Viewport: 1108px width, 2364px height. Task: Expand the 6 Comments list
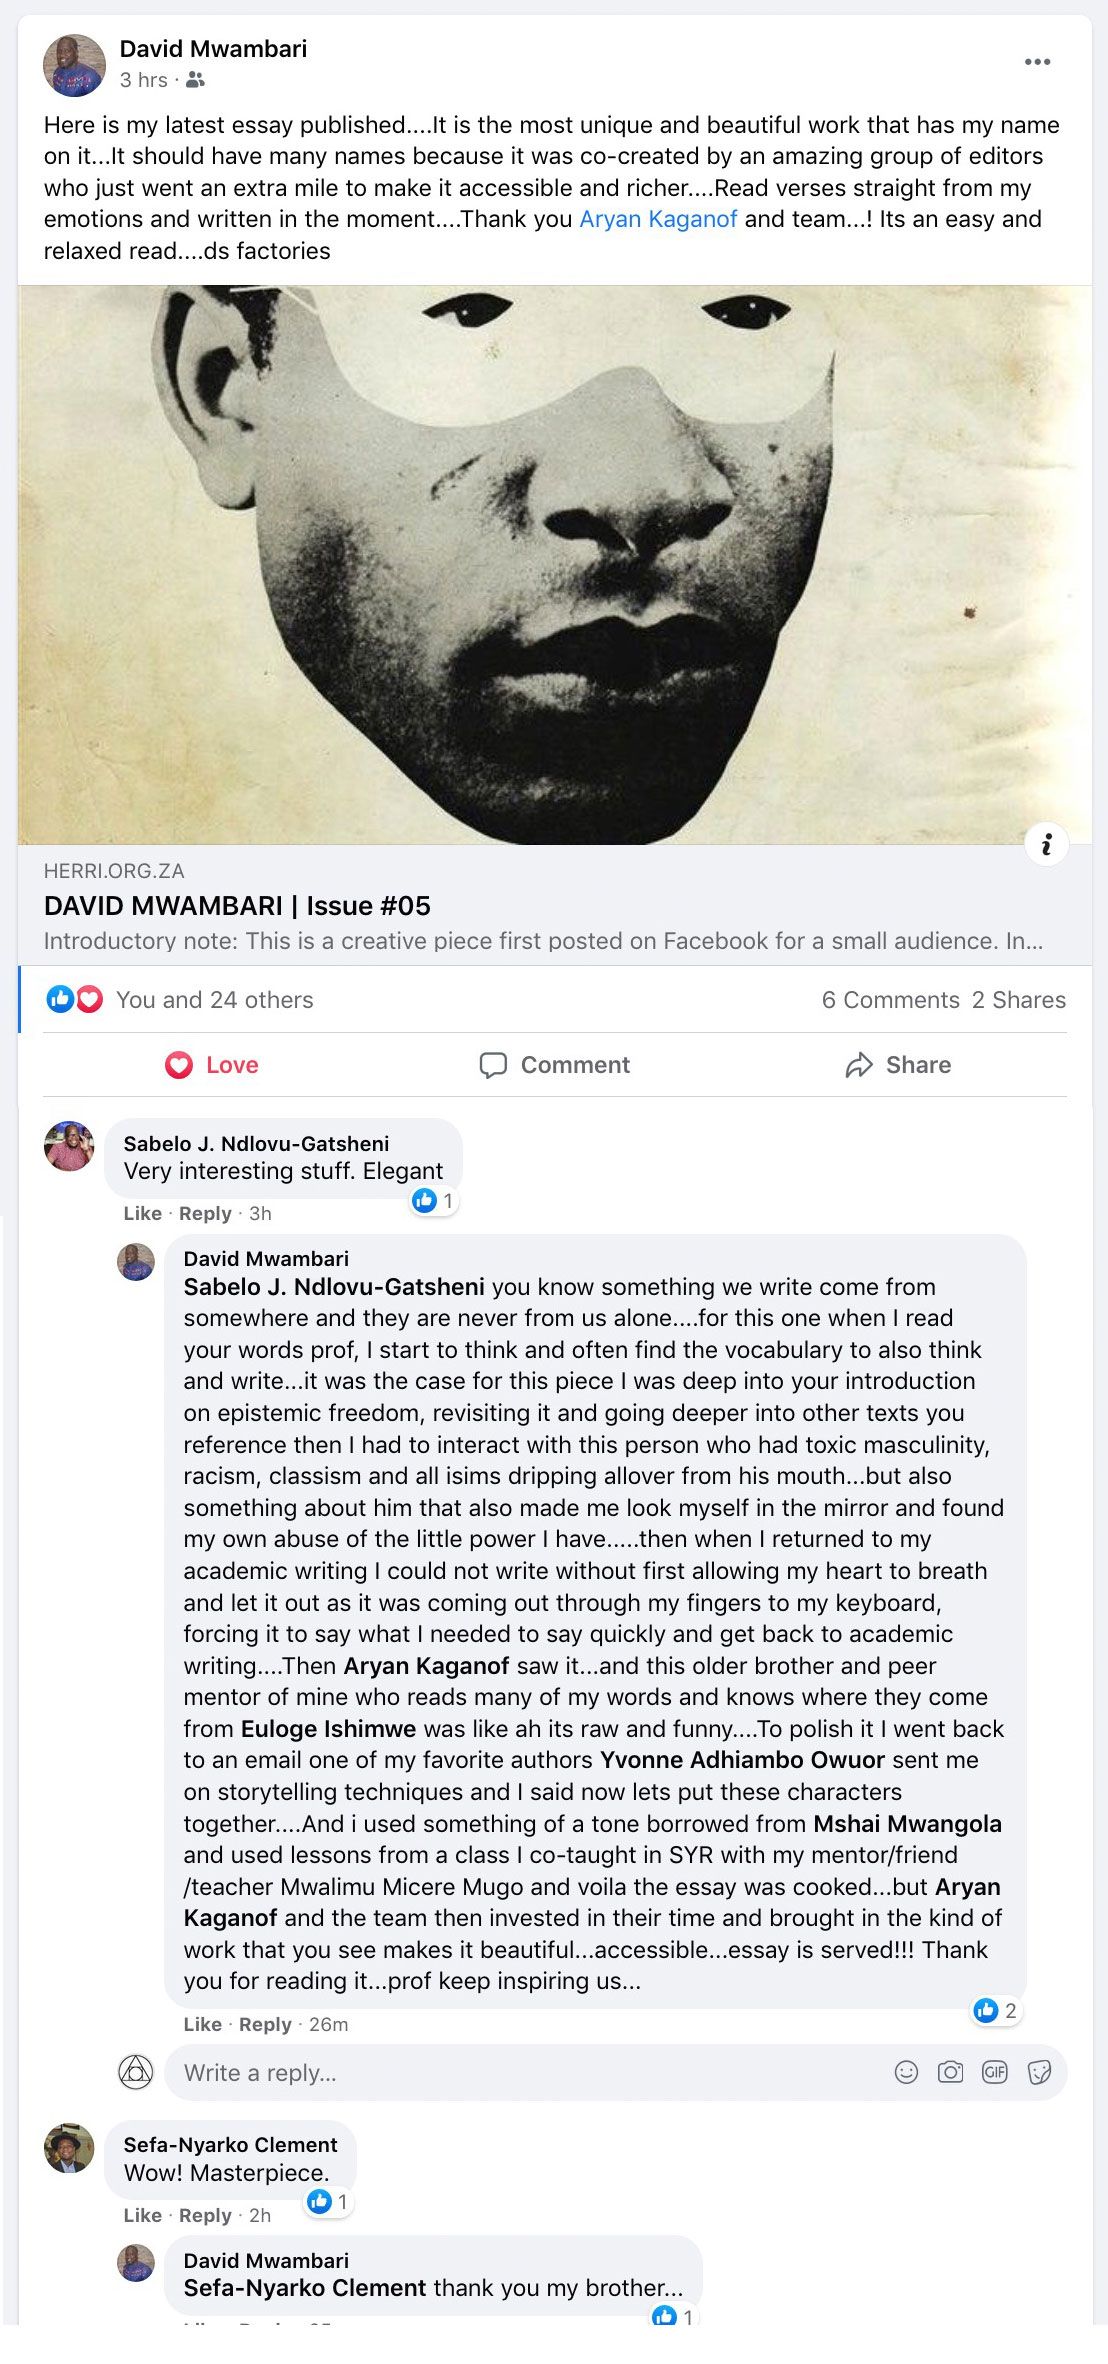[890, 1000]
